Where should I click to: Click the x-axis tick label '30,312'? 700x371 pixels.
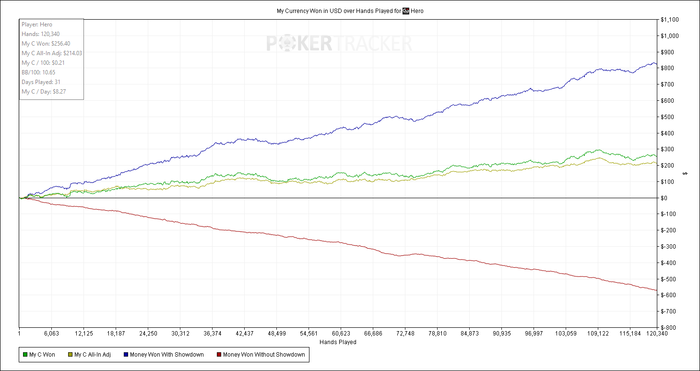pyautogui.click(x=180, y=333)
